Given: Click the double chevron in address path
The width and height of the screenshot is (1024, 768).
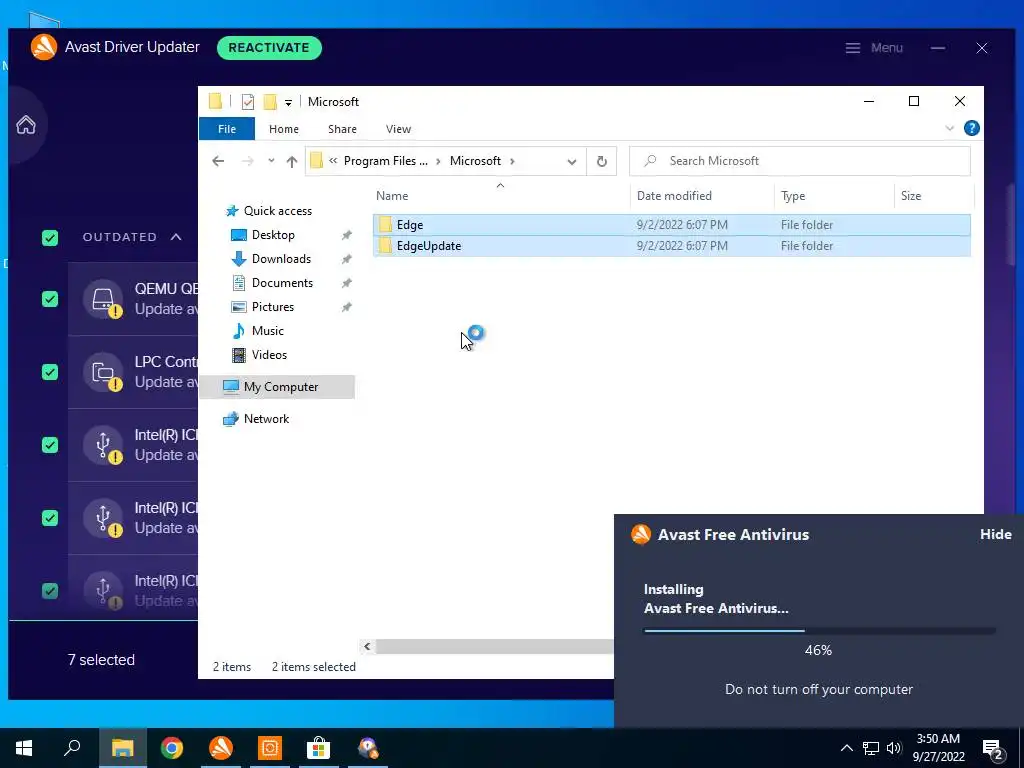Looking at the screenshot, I should (x=333, y=161).
